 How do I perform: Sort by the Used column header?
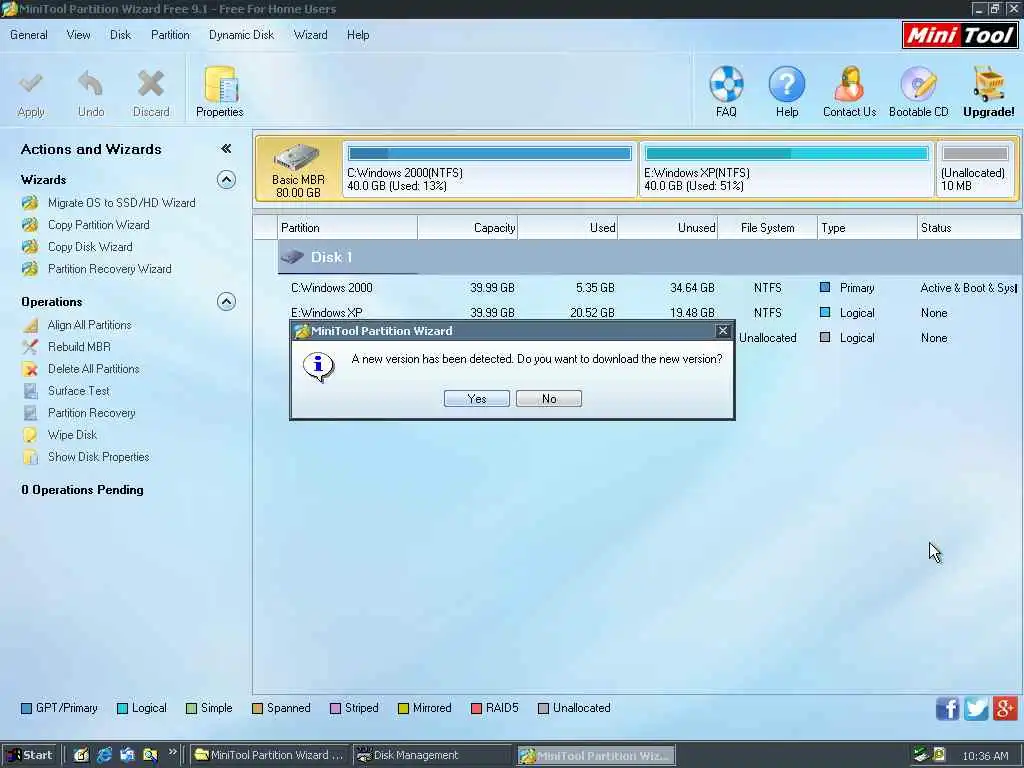coord(568,228)
